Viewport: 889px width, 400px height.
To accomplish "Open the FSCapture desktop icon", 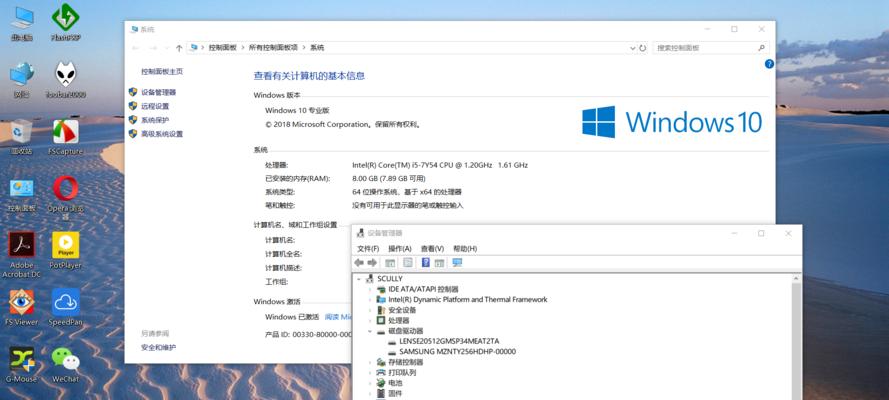I will click(x=65, y=137).
